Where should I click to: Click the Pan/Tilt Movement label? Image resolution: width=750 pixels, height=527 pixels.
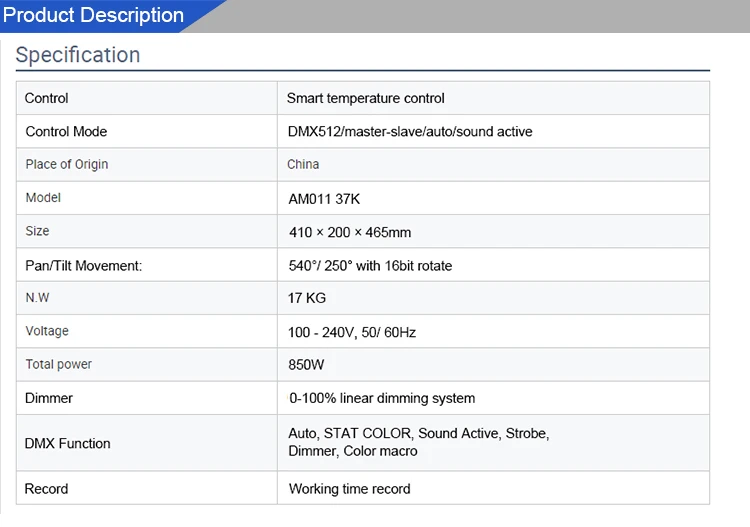click(x=84, y=265)
